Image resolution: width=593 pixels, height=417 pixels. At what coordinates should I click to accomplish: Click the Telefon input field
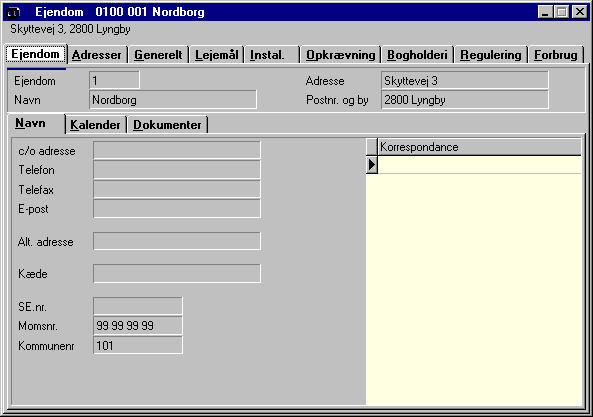coord(177,170)
